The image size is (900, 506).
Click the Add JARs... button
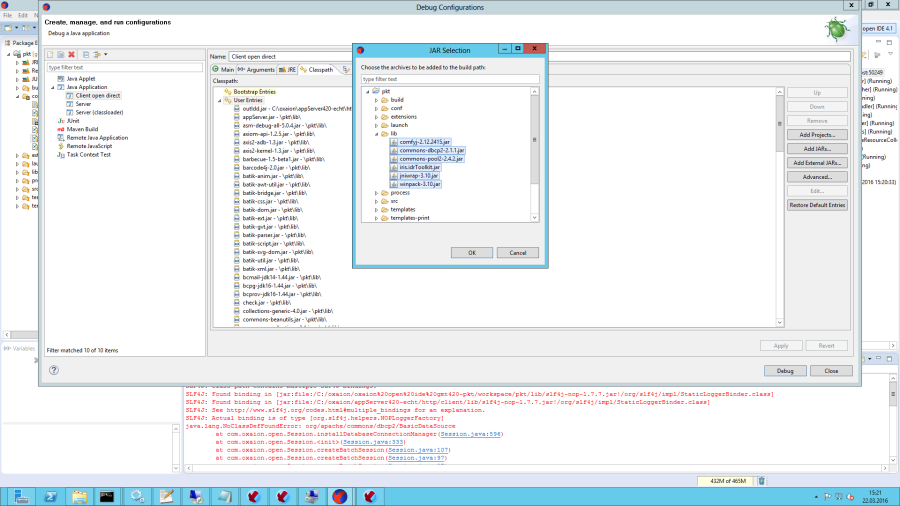click(x=817, y=149)
